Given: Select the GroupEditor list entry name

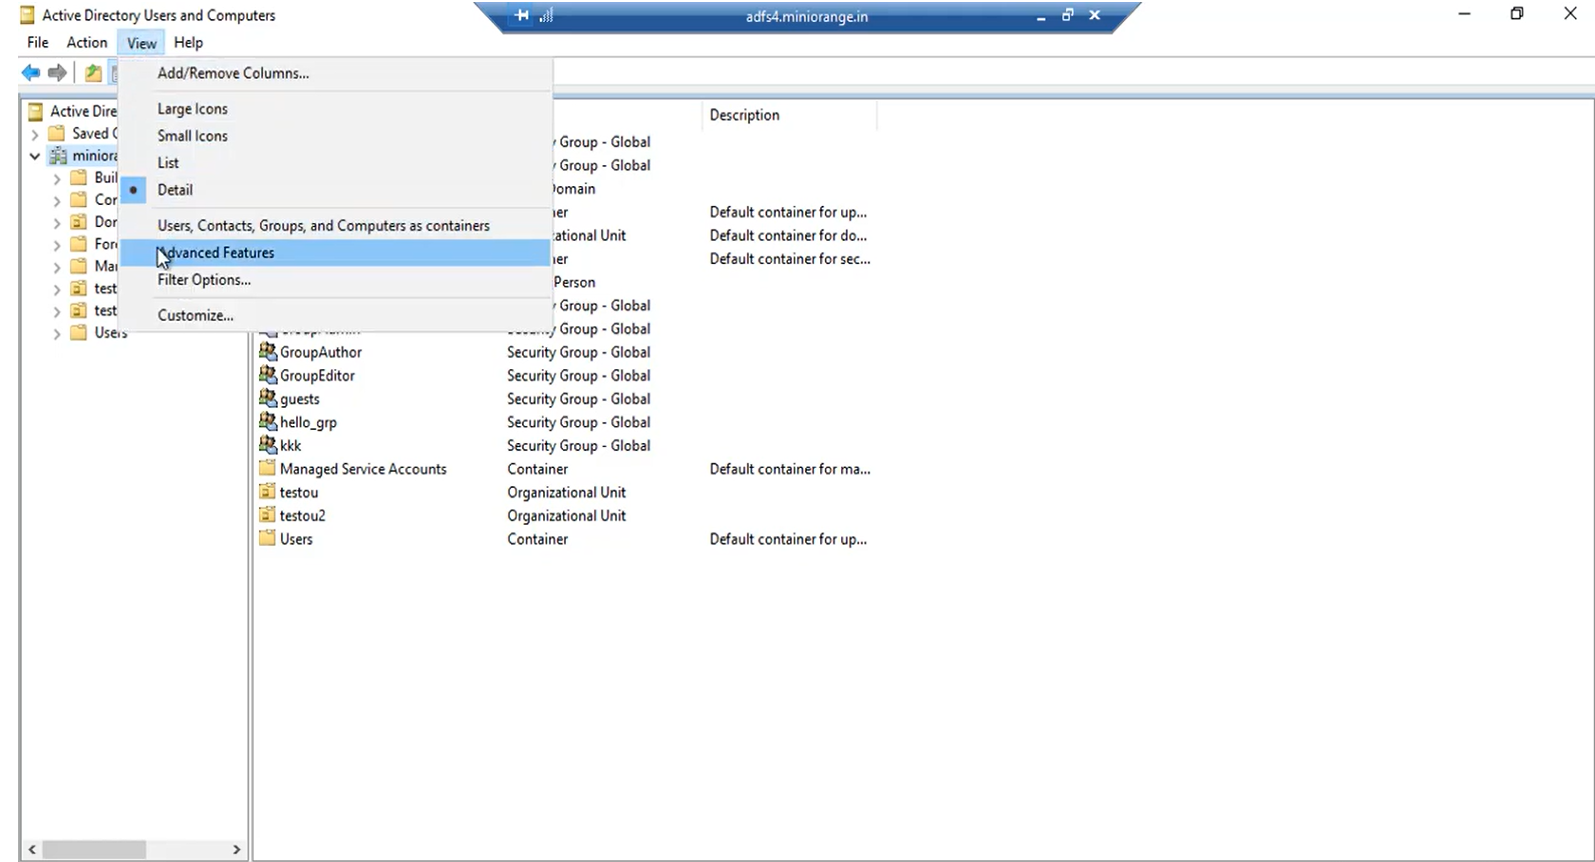Looking at the screenshot, I should click(317, 375).
